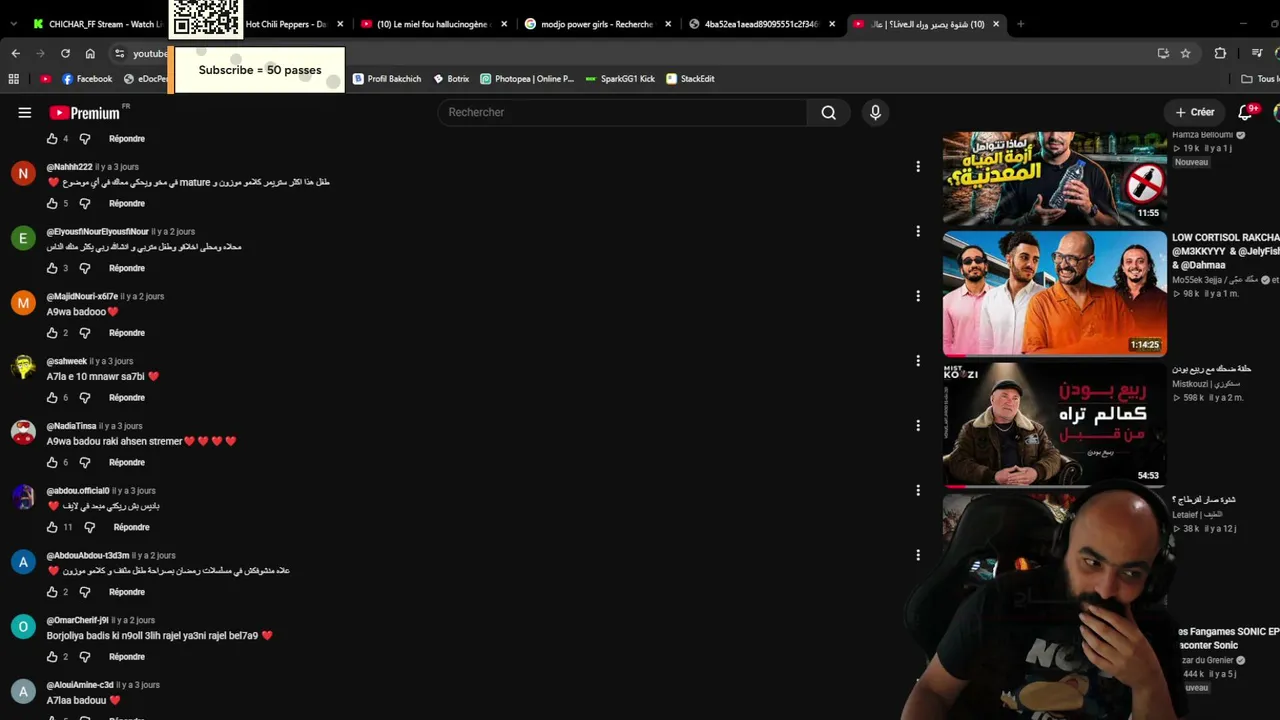This screenshot has height=720, width=1280.
Task: Dislike the comment by @OmarCherif-j9i
Action: point(85,657)
